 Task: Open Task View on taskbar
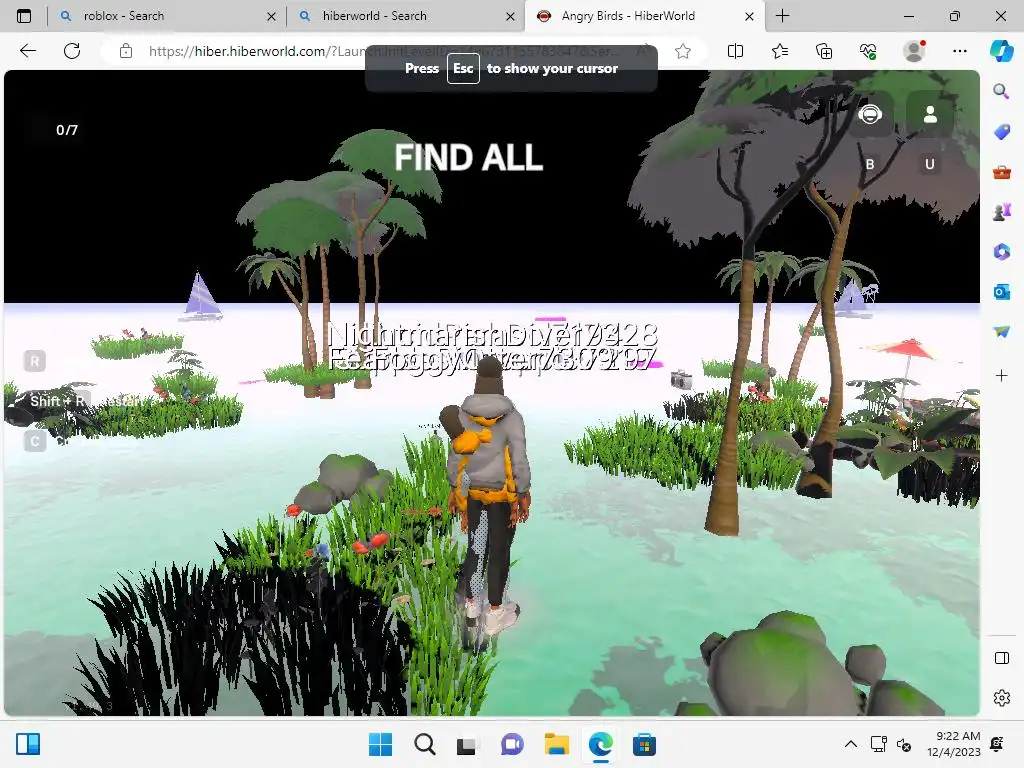coord(467,744)
